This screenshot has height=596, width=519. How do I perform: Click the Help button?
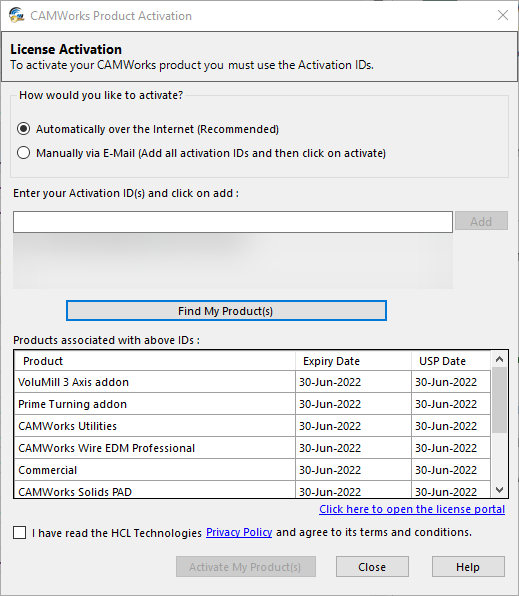pyautogui.click(x=468, y=567)
